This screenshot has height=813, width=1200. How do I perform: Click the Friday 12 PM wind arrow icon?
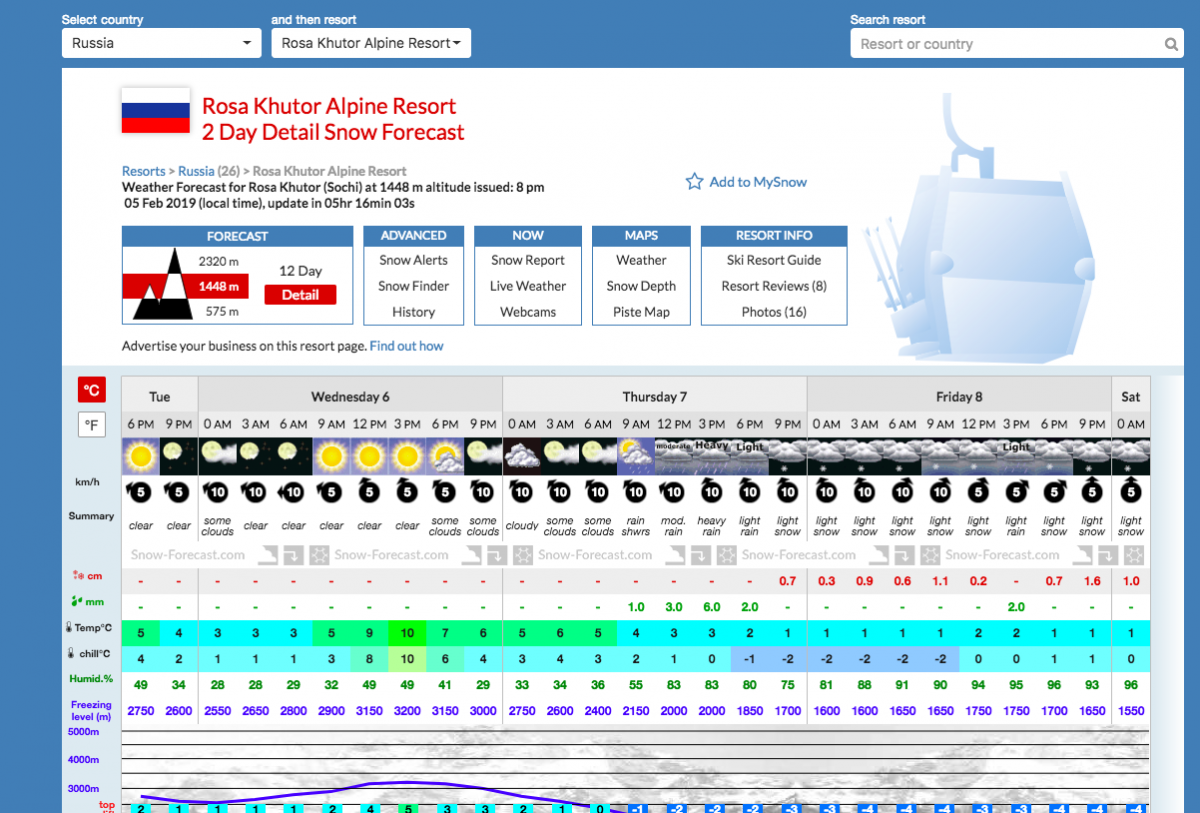[x=978, y=491]
